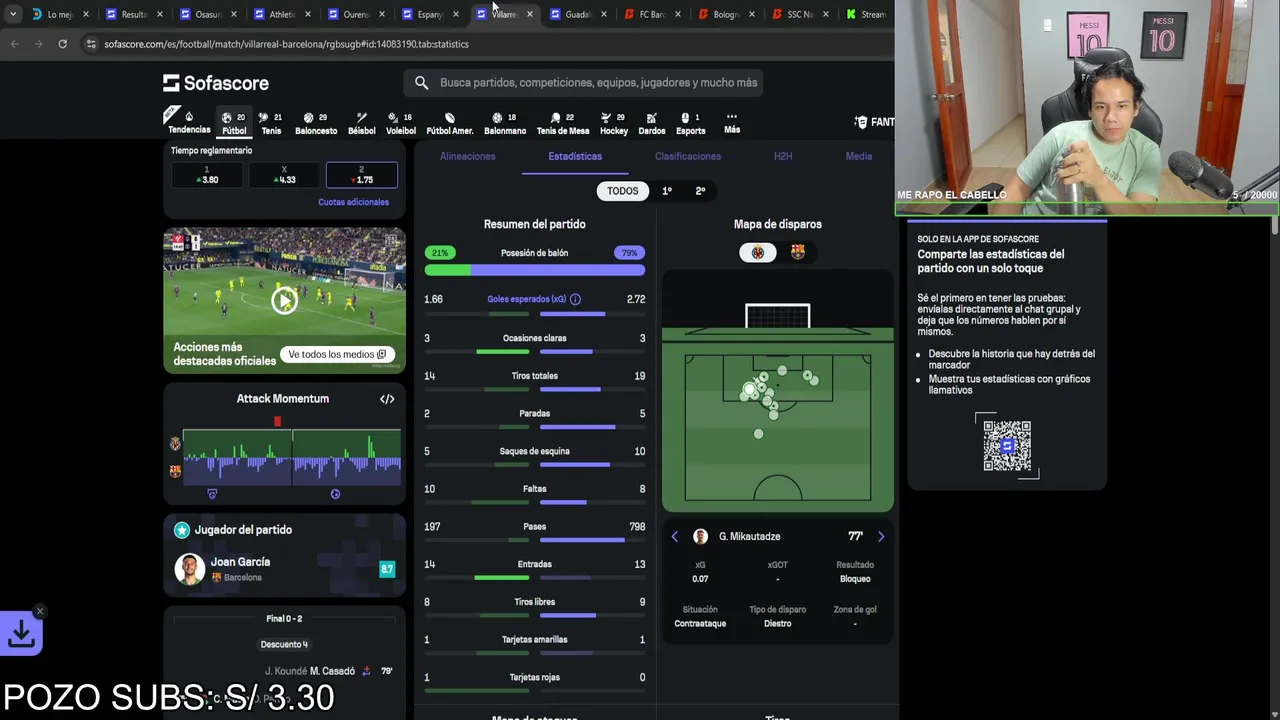
Task: Open the browser tab search dropdown
Action: (12, 14)
